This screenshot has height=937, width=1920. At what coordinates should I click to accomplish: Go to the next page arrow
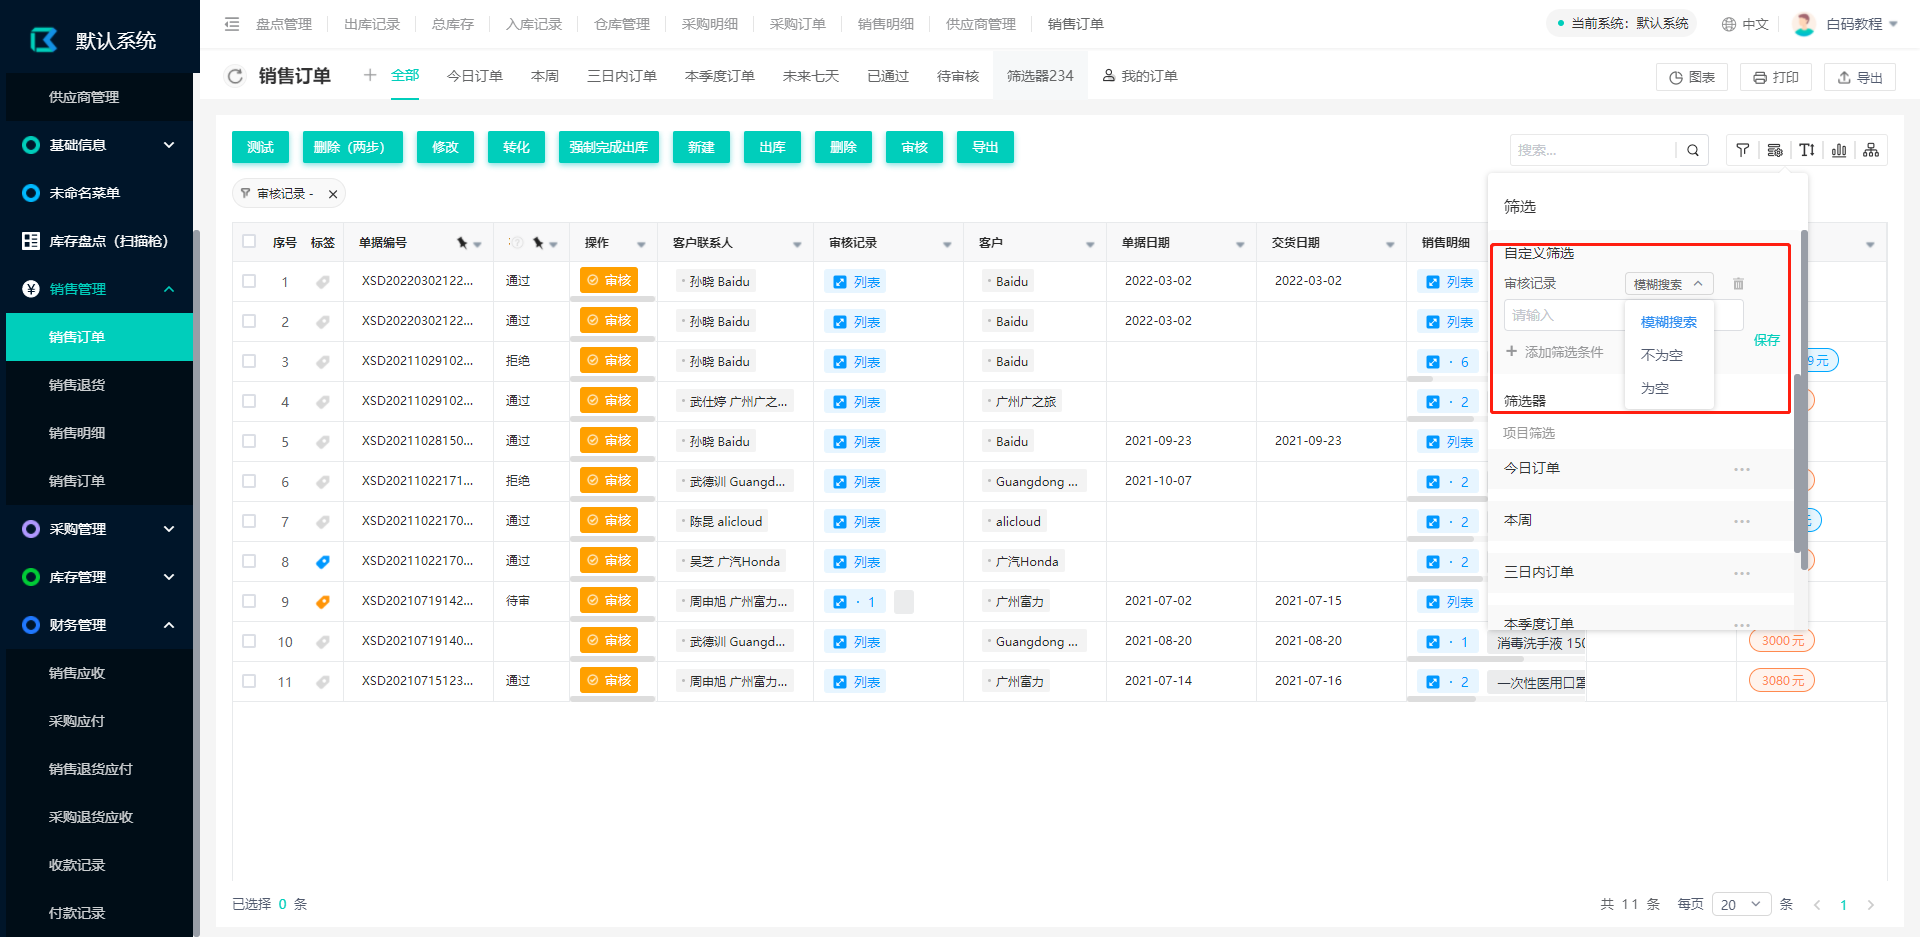(x=1870, y=905)
